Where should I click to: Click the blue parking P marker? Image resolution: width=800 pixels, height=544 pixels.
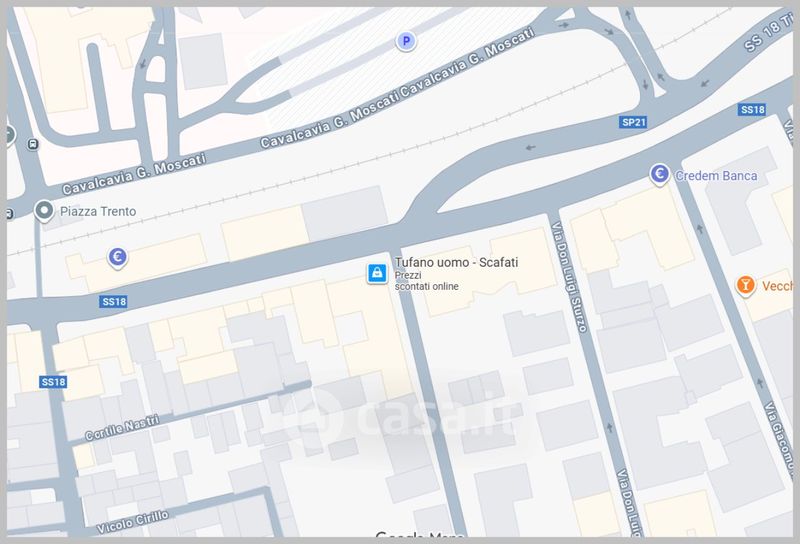click(x=405, y=41)
